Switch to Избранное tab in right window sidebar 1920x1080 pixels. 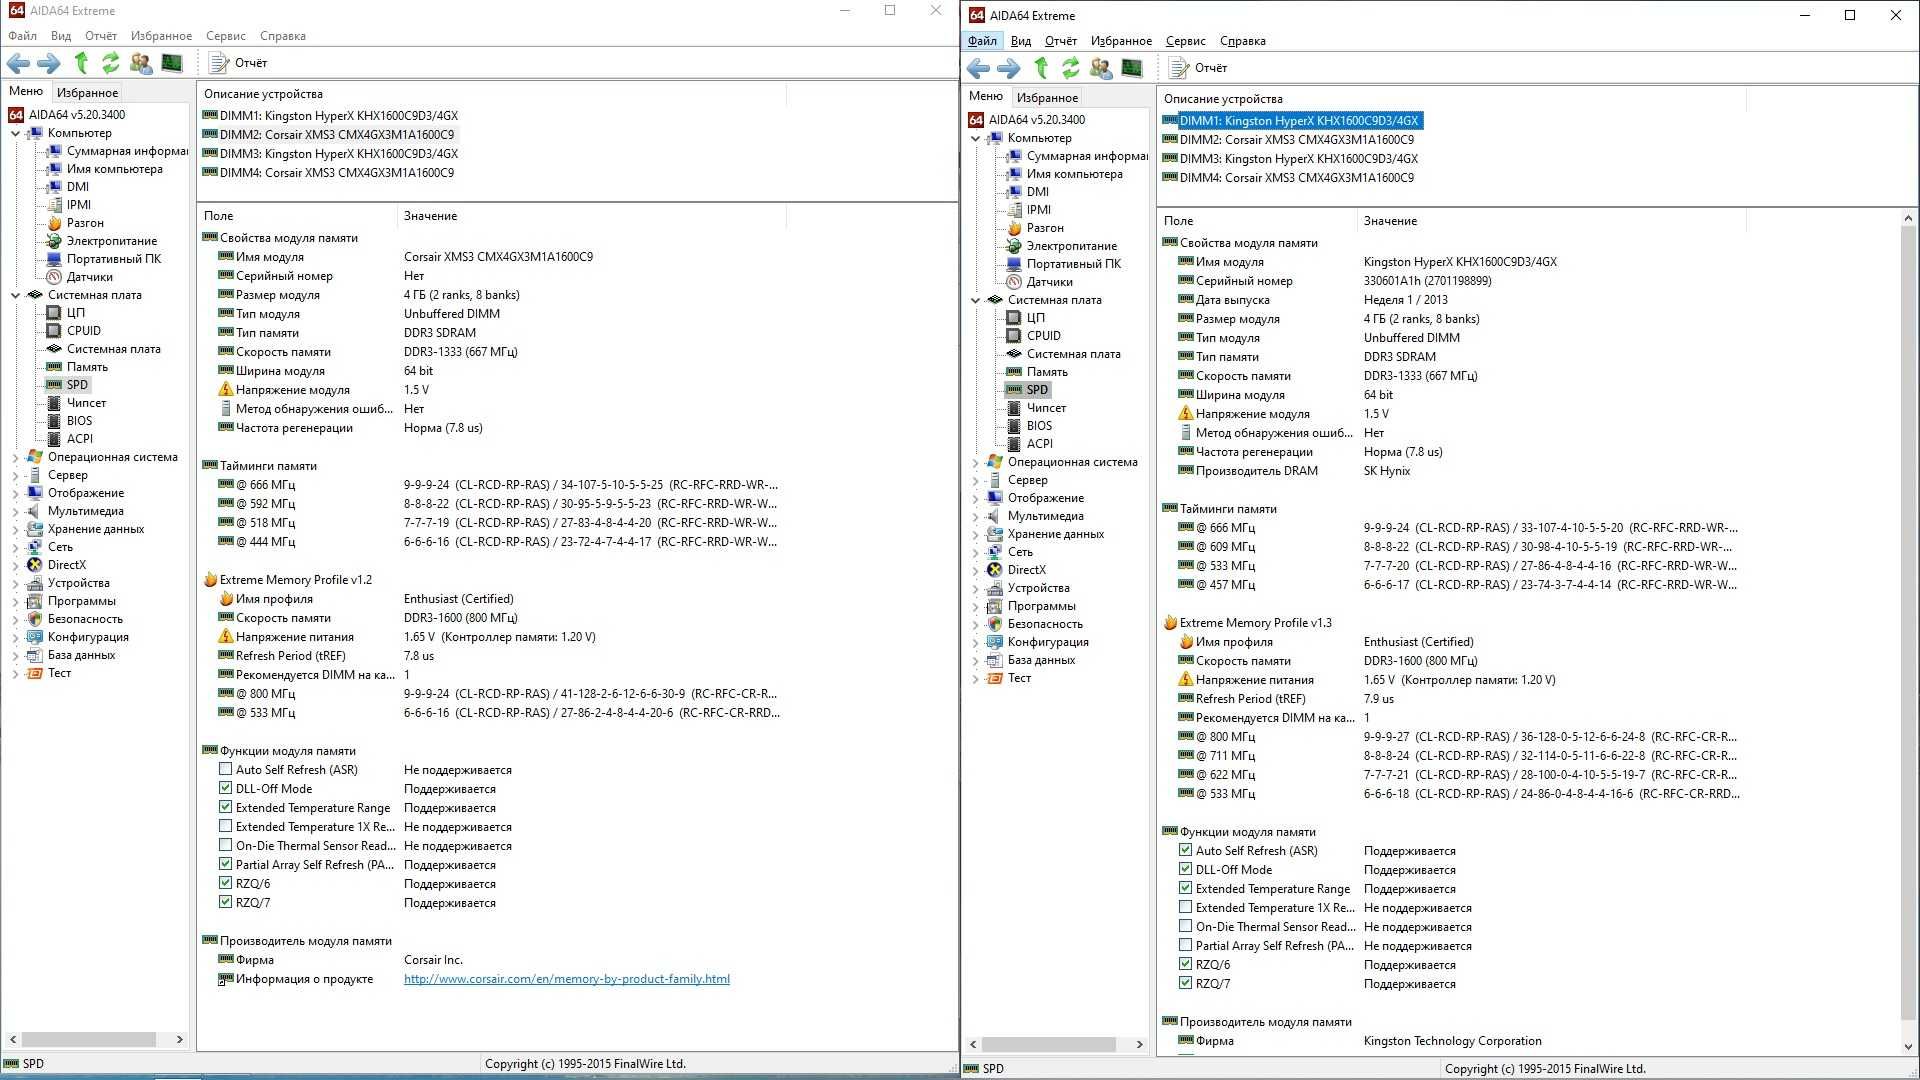click(x=1048, y=97)
